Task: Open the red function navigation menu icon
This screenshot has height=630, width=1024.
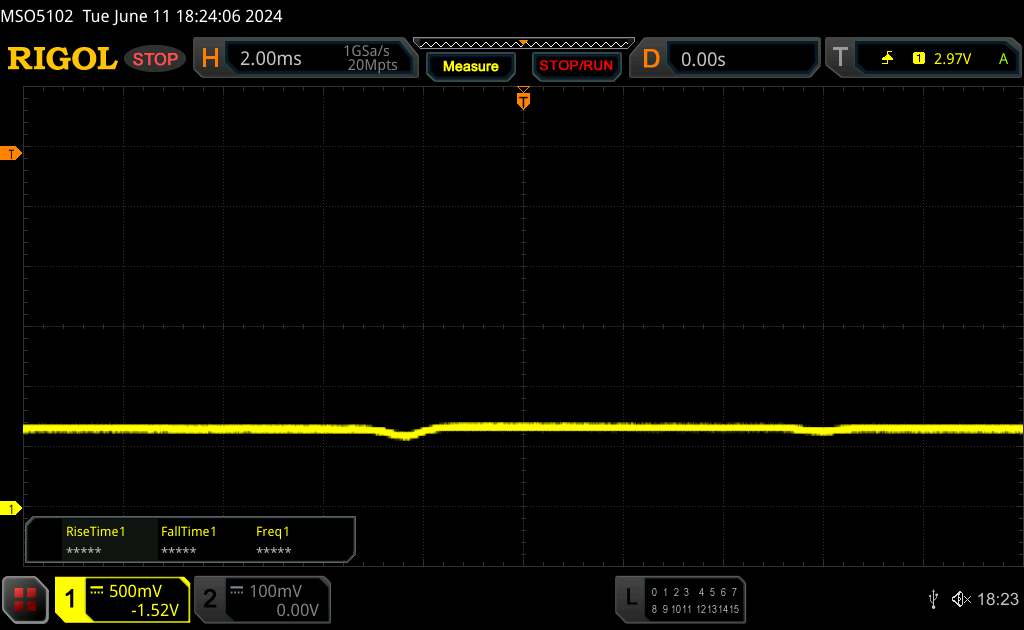Action: (26, 599)
